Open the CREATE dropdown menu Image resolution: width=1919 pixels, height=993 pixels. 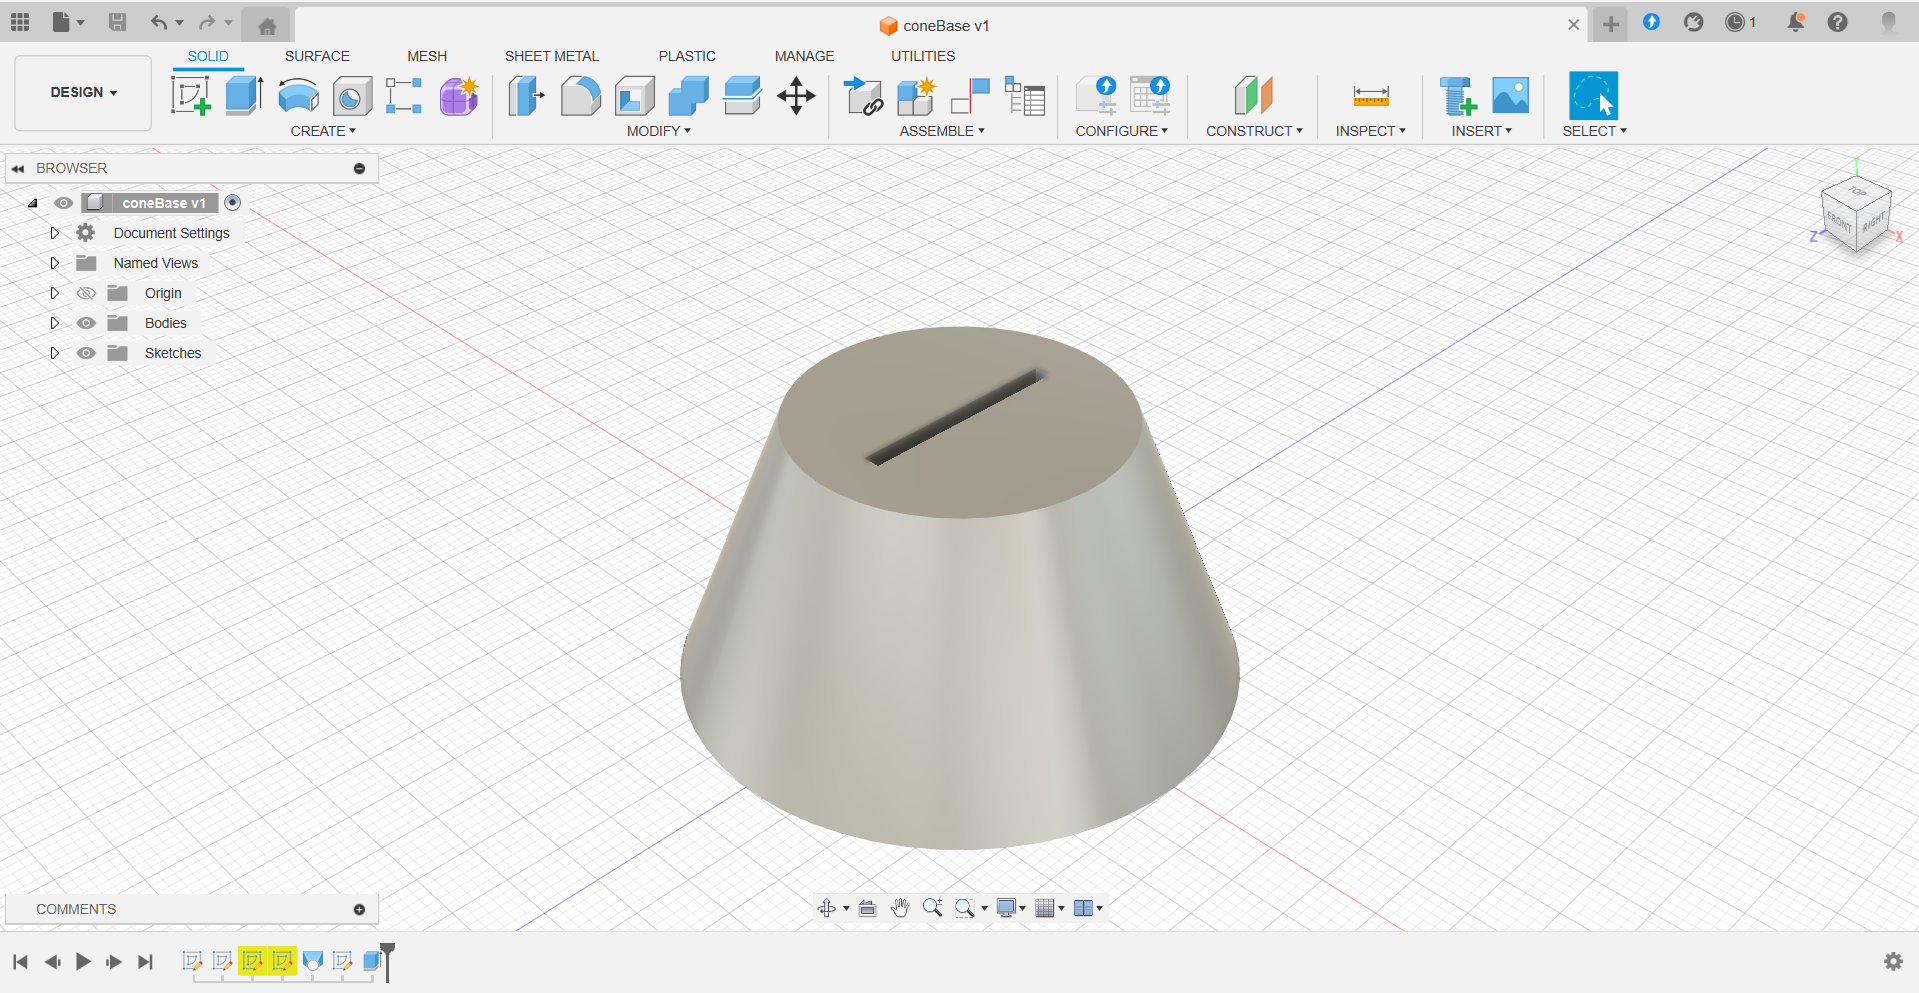pos(323,131)
